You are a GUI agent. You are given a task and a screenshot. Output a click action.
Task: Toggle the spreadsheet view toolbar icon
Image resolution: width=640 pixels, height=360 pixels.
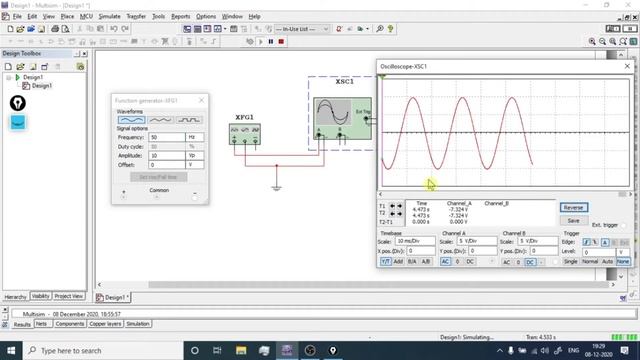(197, 29)
